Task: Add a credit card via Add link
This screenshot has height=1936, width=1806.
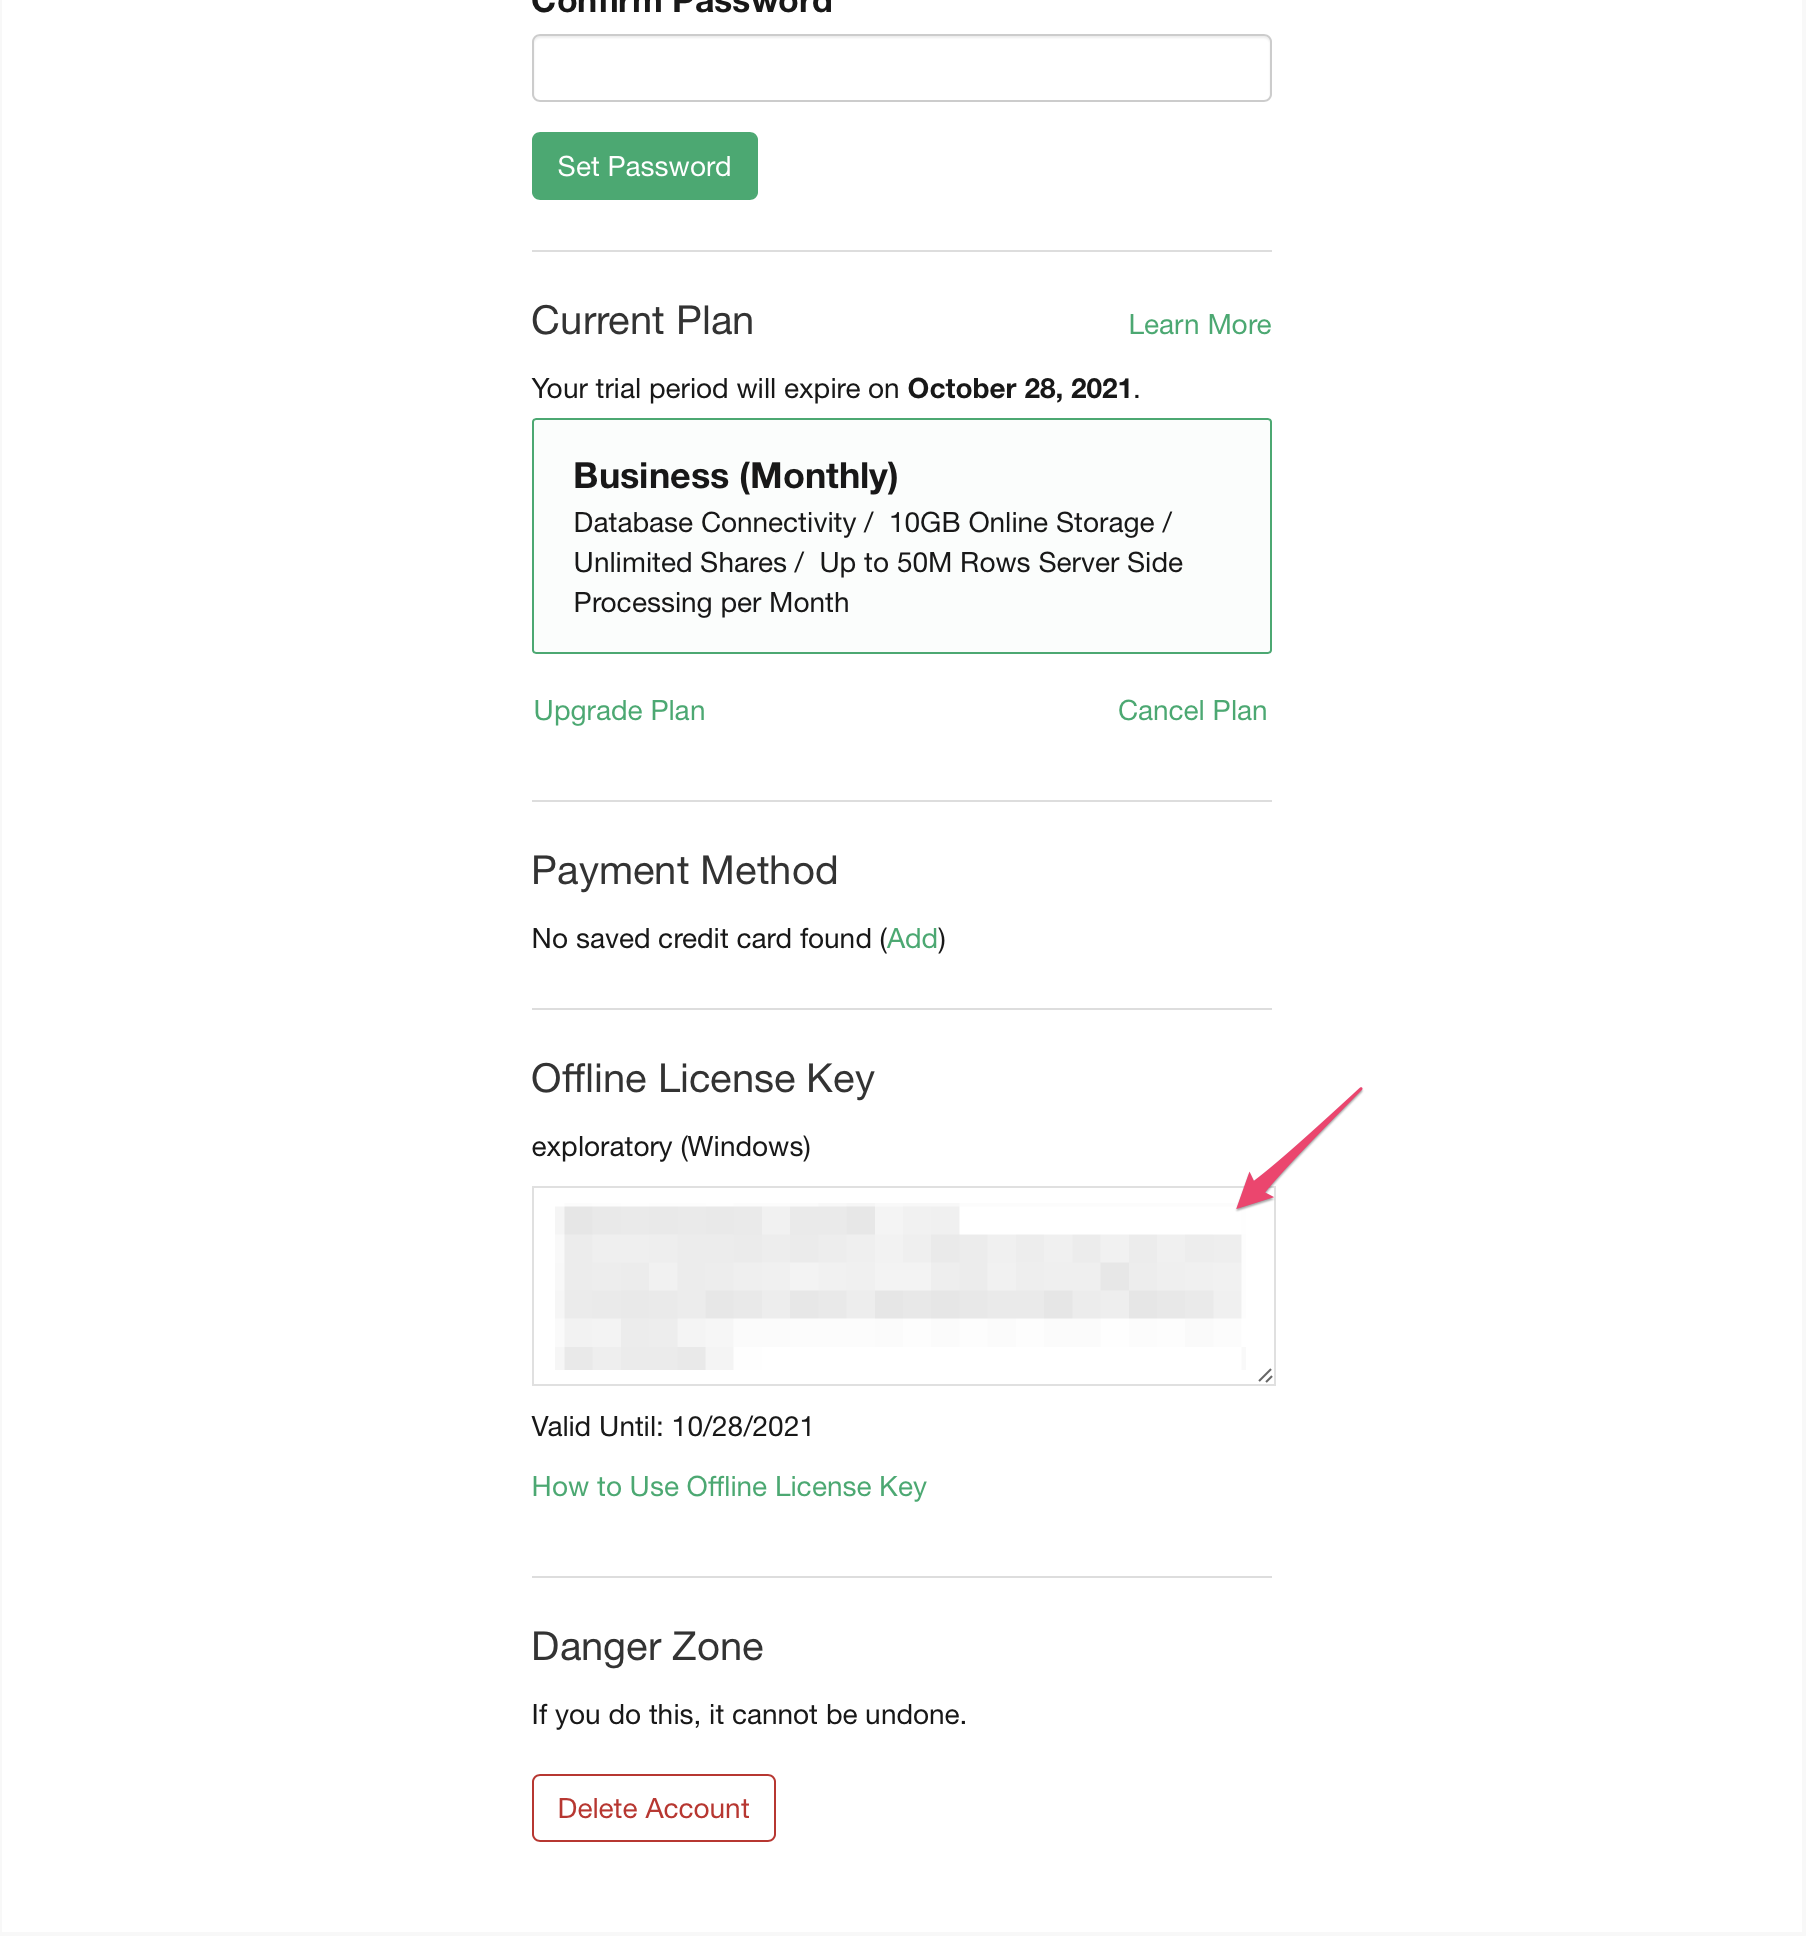Action: [912, 939]
